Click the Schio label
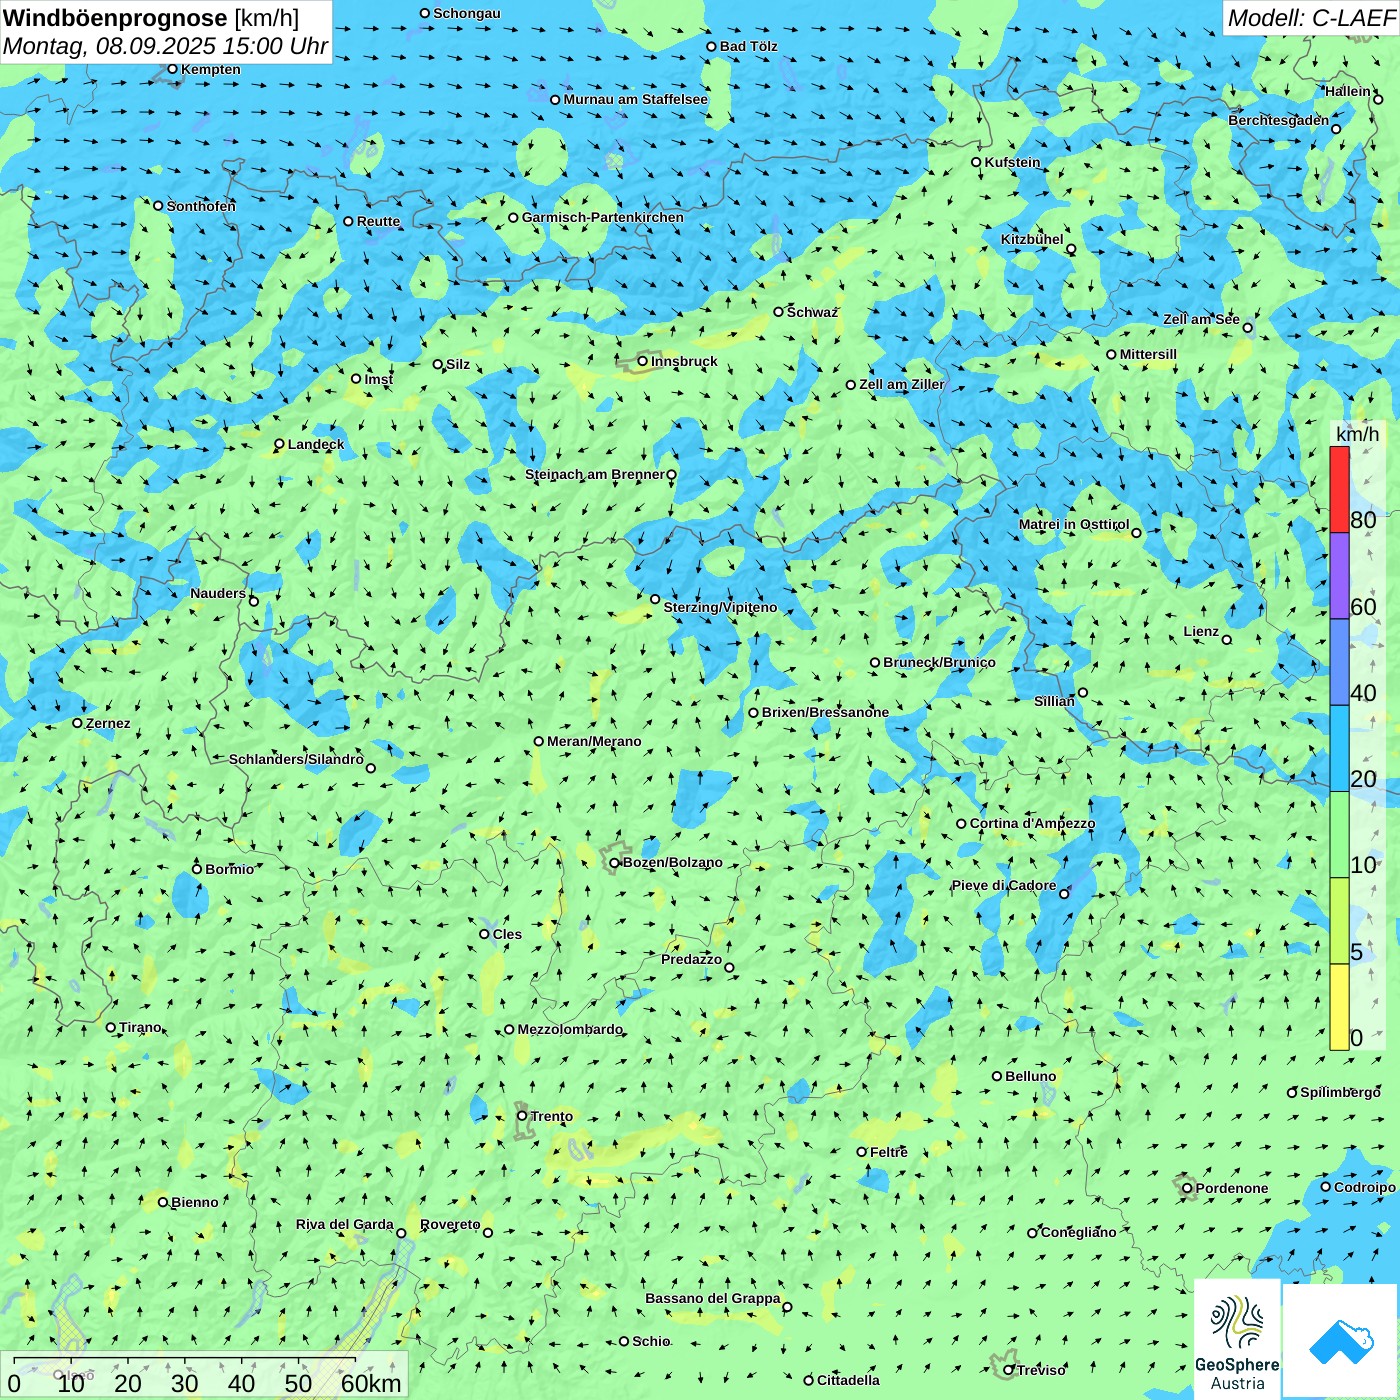This screenshot has width=1400, height=1400. (651, 1341)
